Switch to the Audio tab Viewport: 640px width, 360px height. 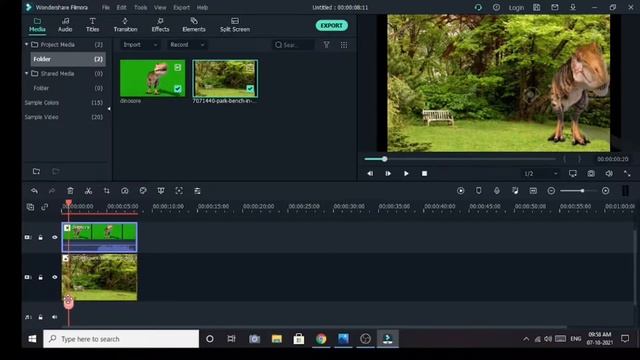pyautogui.click(x=65, y=24)
